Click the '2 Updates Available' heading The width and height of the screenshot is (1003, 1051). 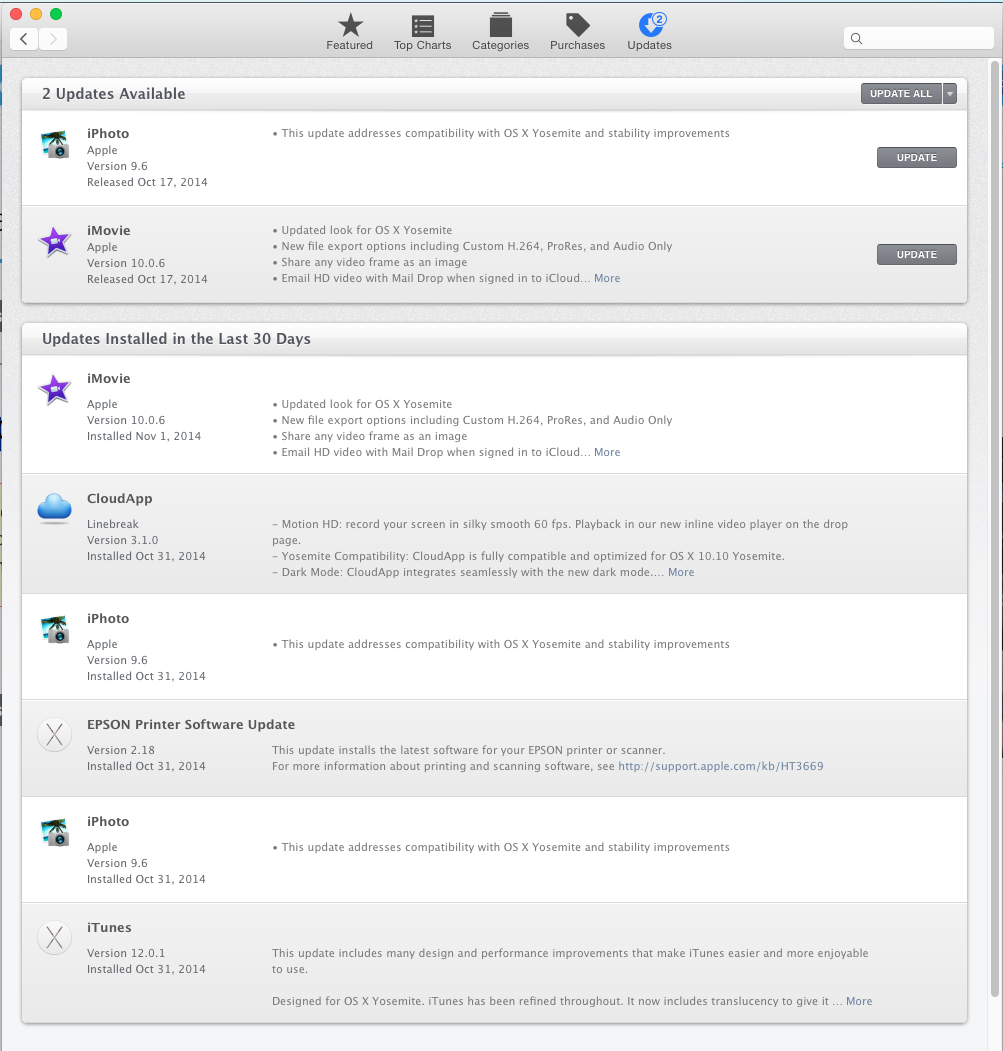pos(113,94)
